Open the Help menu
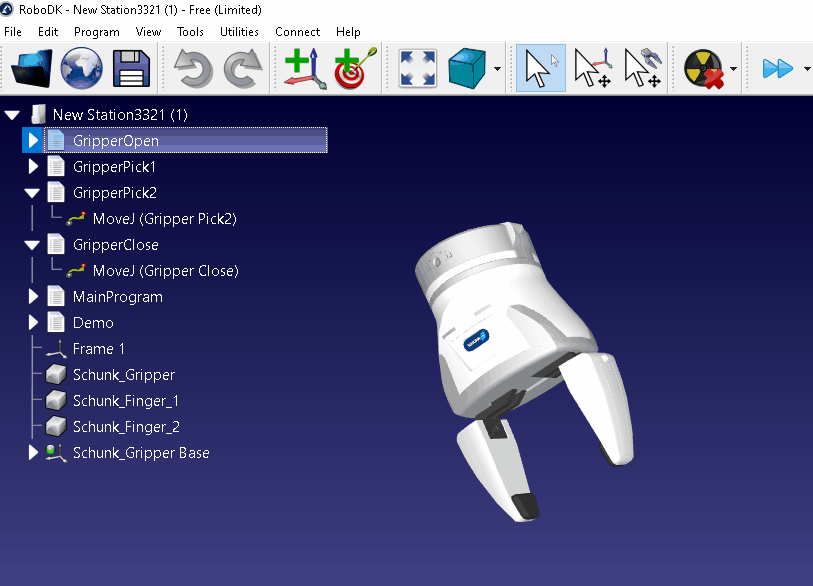Viewport: 813px width, 586px height. click(x=348, y=32)
